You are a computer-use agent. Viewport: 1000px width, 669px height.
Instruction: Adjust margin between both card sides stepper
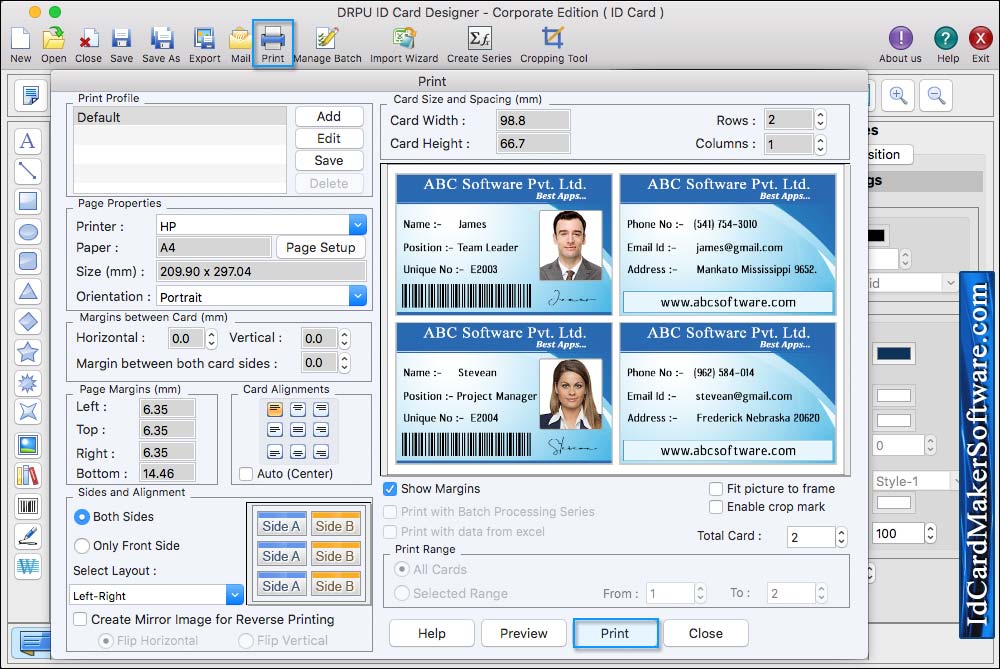click(x=344, y=363)
